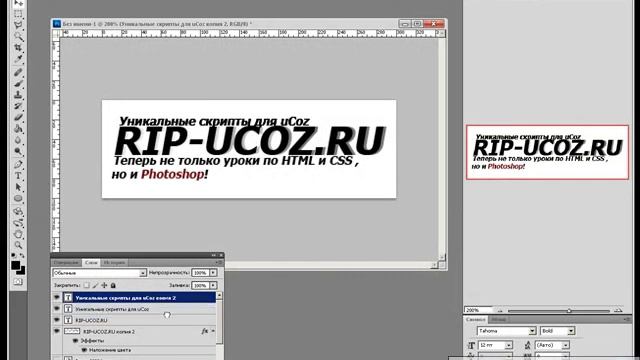Select the Eyedropper tool
Viewport: 640px width, 360px height.
tap(18, 59)
